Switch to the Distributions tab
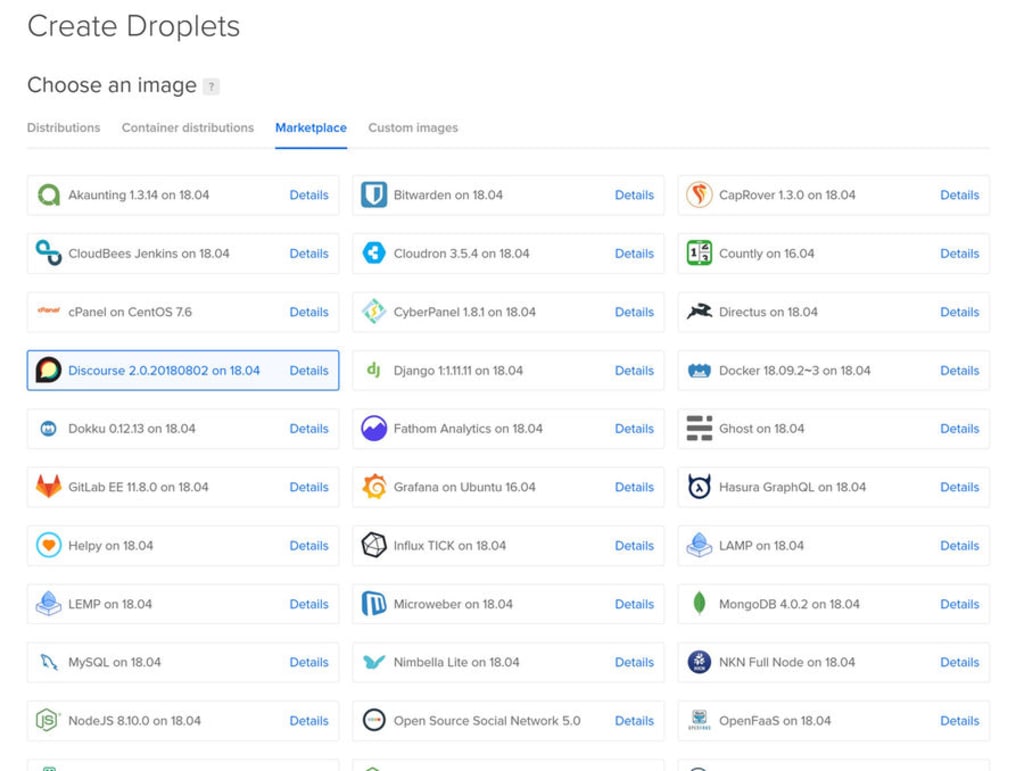 63,127
